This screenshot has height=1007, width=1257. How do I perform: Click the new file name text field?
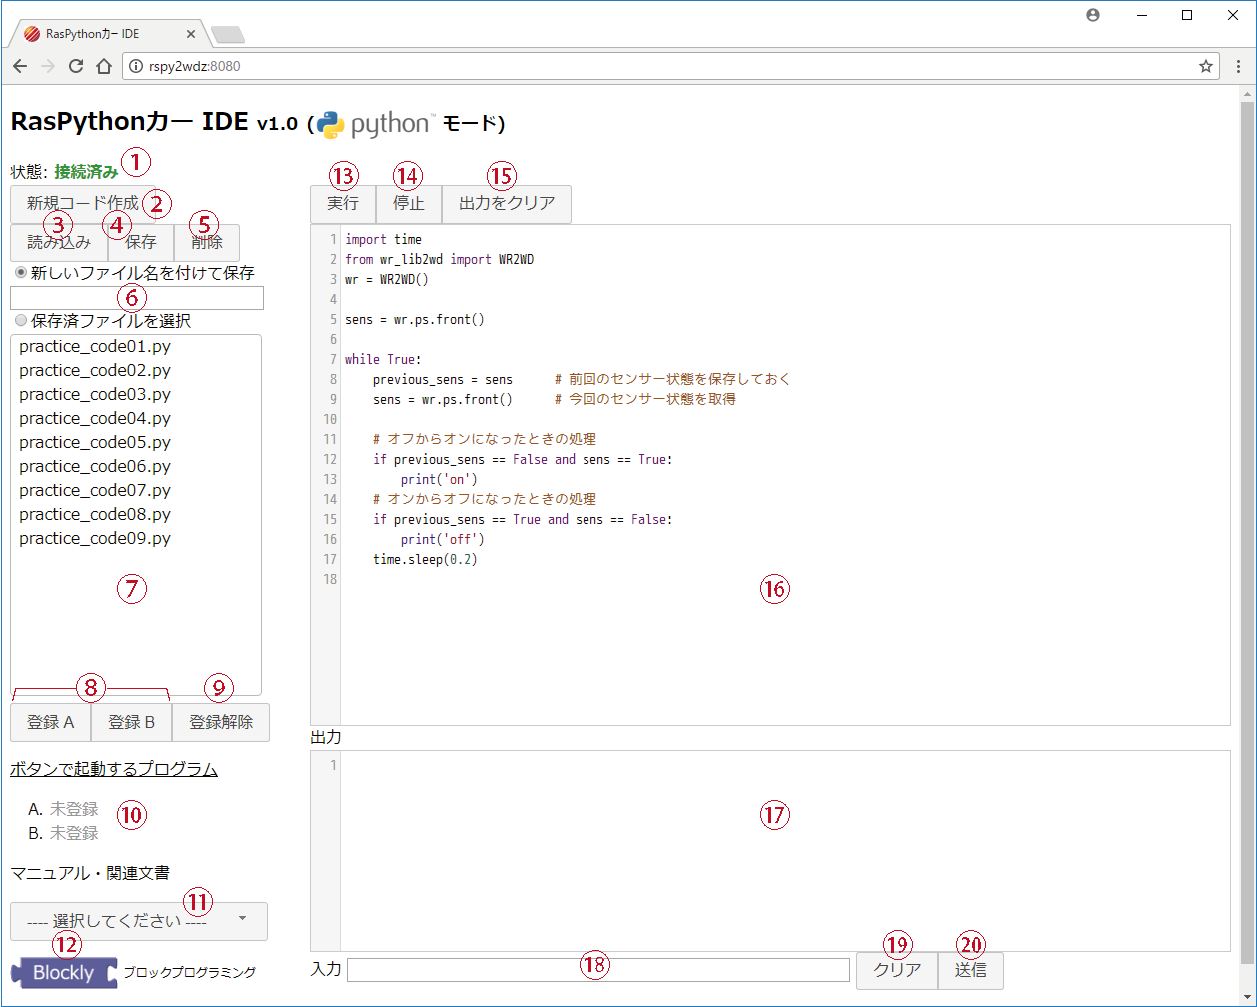(137, 298)
